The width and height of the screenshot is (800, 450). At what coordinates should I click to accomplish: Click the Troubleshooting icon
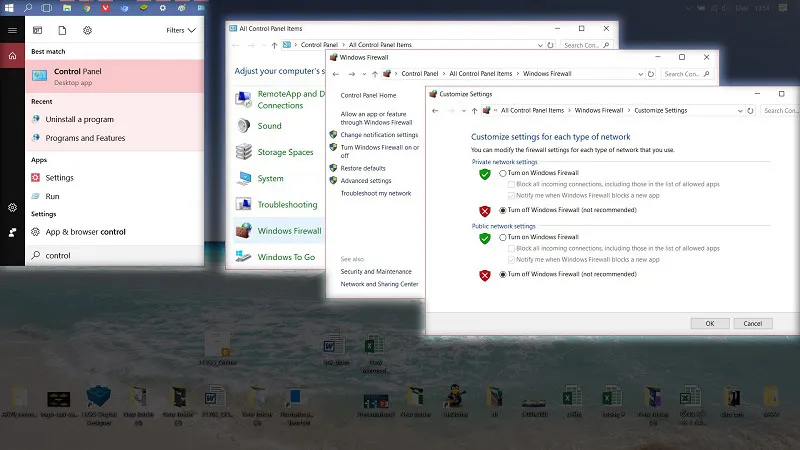click(x=243, y=204)
